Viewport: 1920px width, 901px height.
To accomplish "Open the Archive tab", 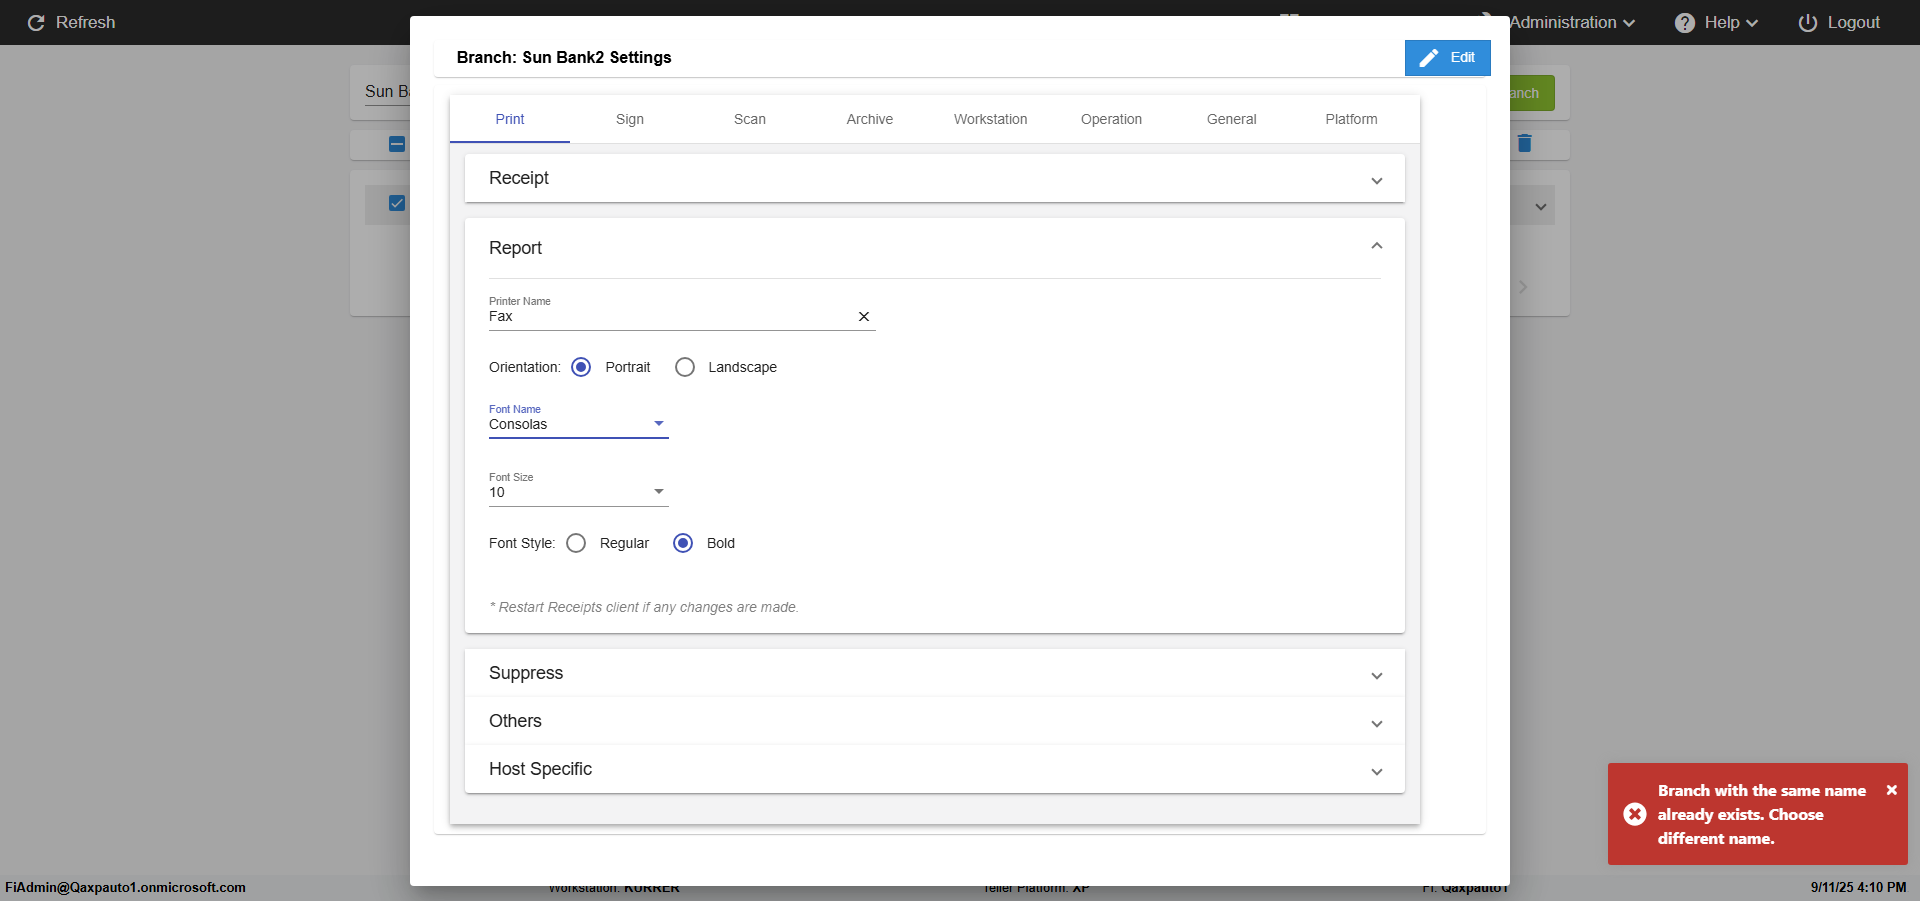I will pos(869,119).
